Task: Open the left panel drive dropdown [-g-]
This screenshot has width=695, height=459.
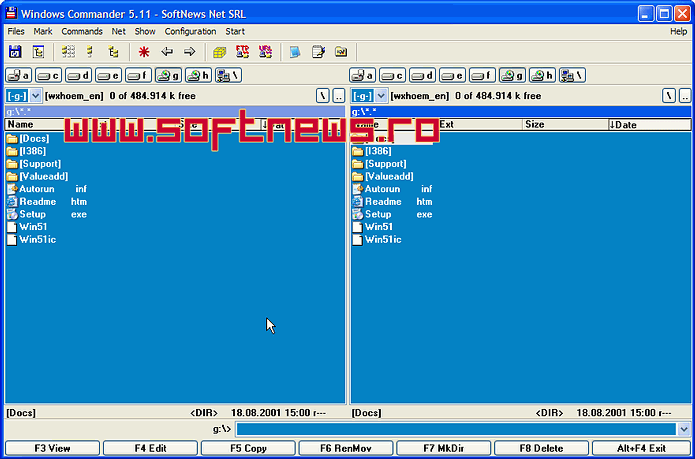Action: click(x=23, y=96)
